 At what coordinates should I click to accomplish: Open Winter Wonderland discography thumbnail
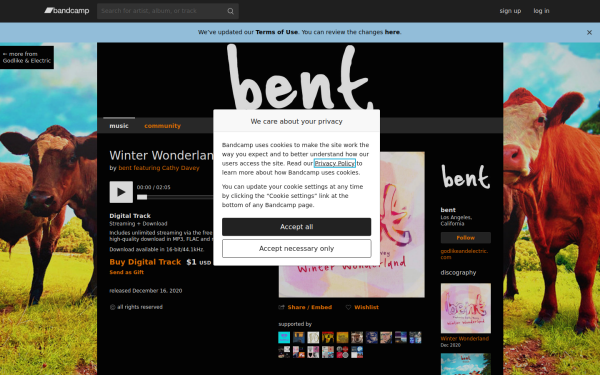point(466,308)
